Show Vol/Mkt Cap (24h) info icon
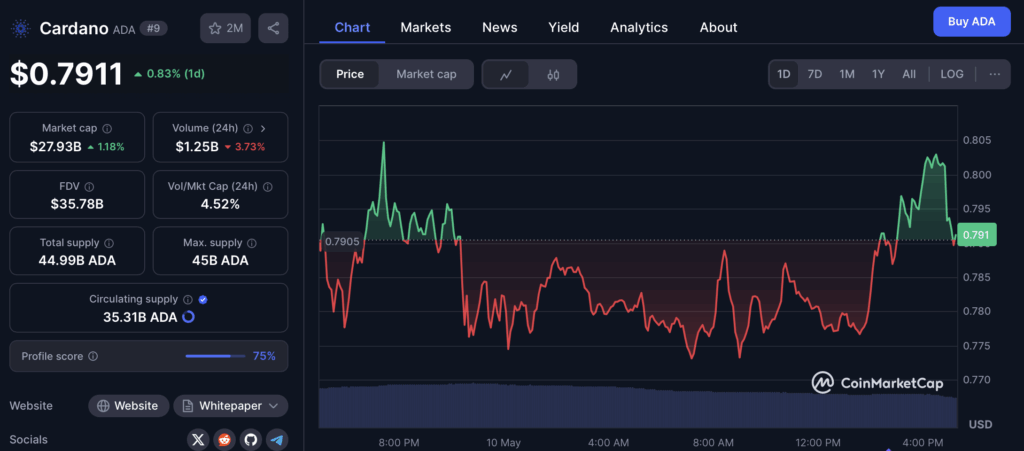The width and height of the screenshot is (1024, 451). tap(268, 187)
